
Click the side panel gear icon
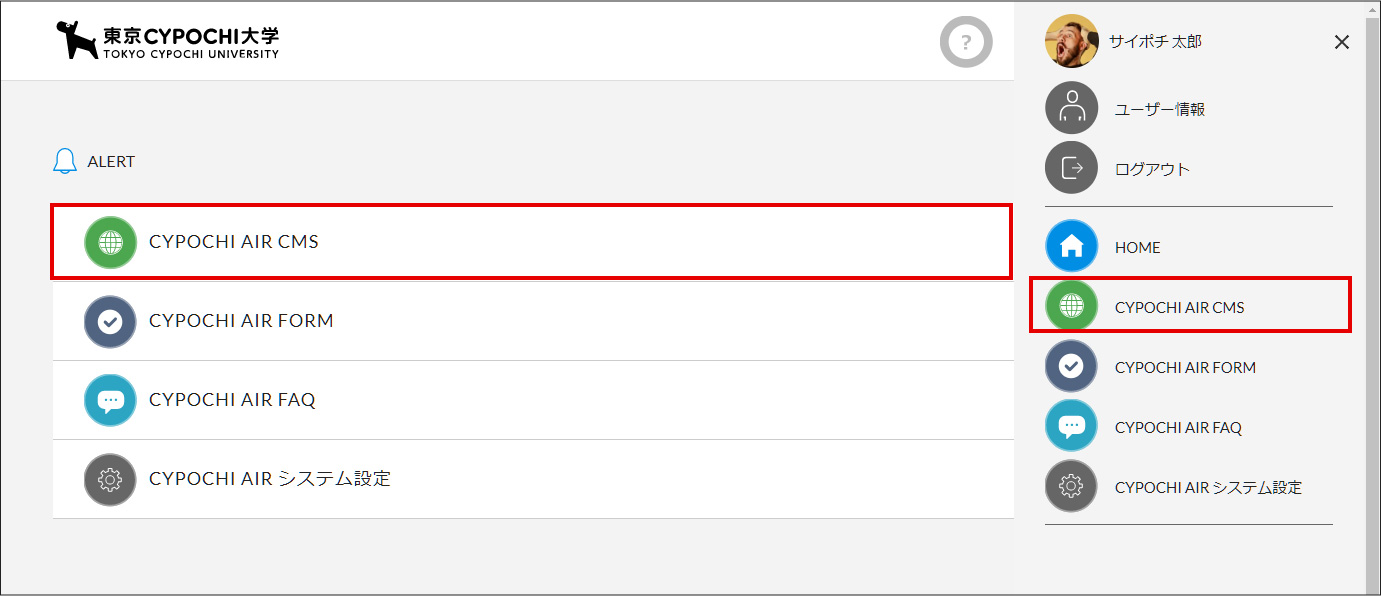click(x=1071, y=486)
